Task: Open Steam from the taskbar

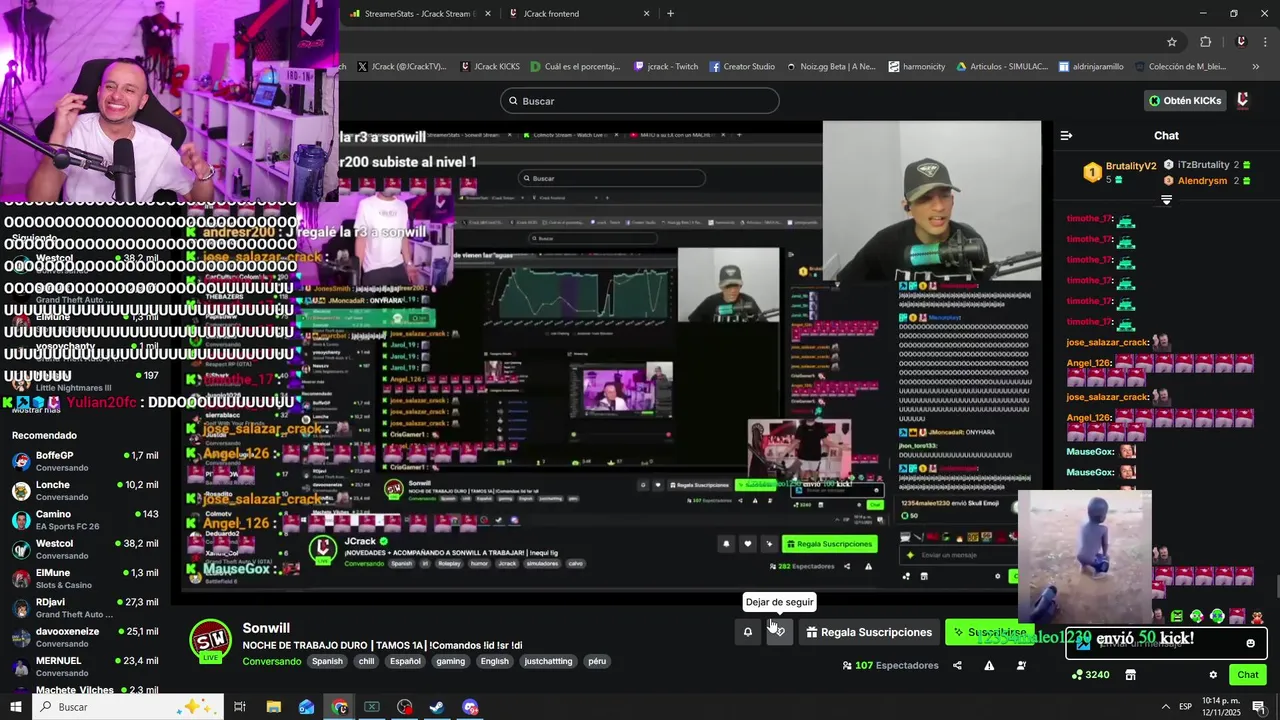Action: tap(437, 707)
